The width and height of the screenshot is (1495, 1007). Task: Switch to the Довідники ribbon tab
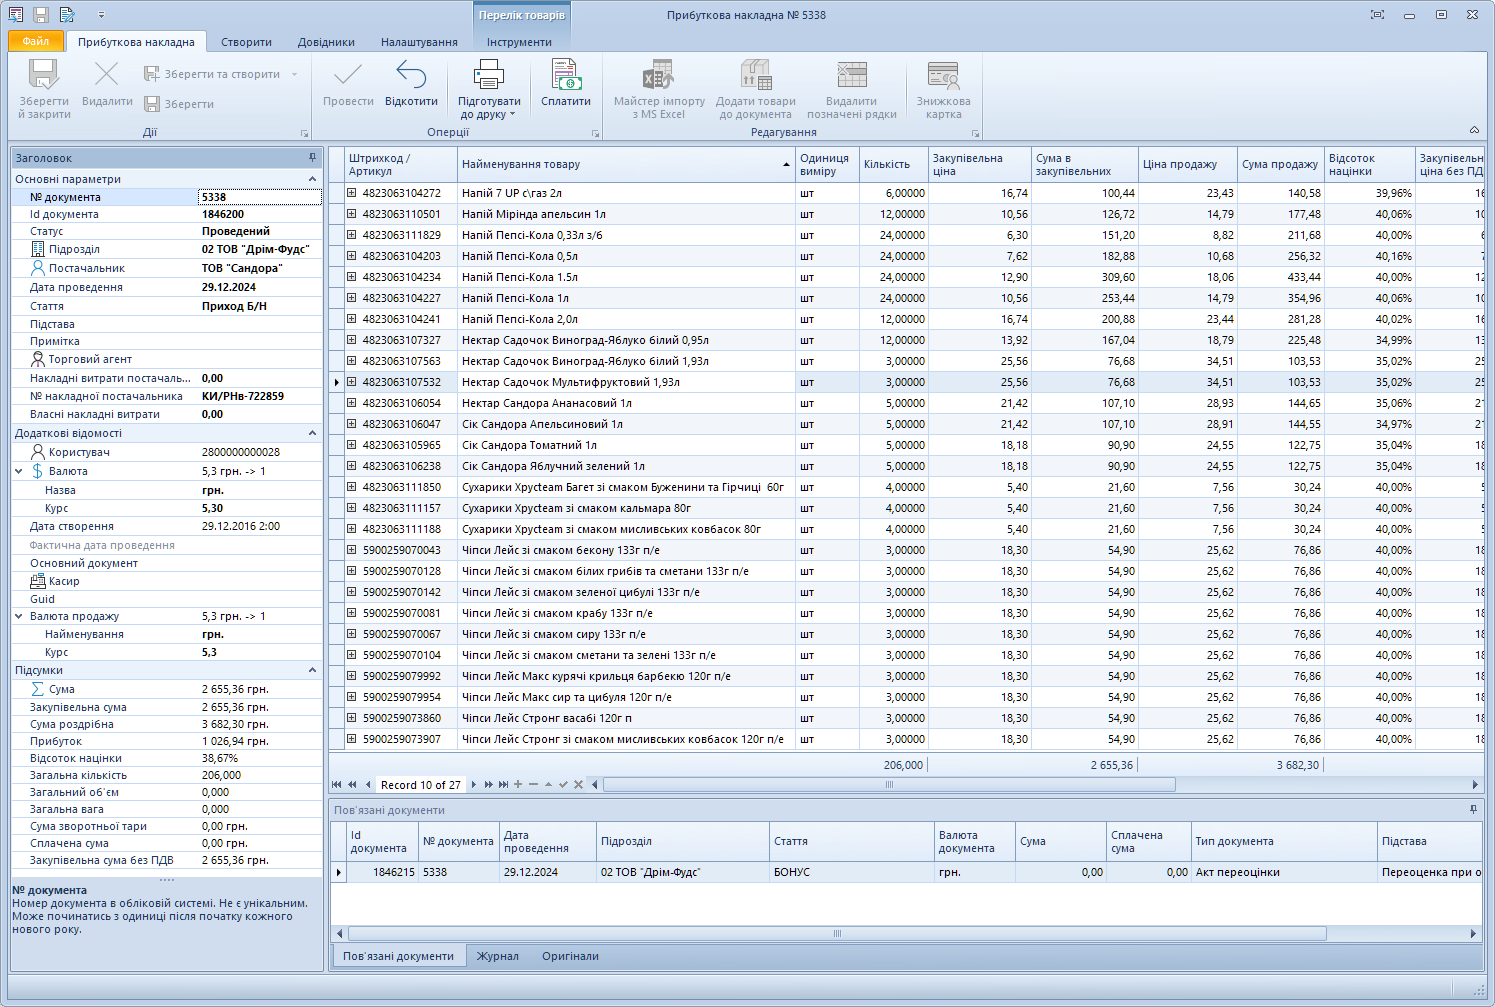point(326,42)
